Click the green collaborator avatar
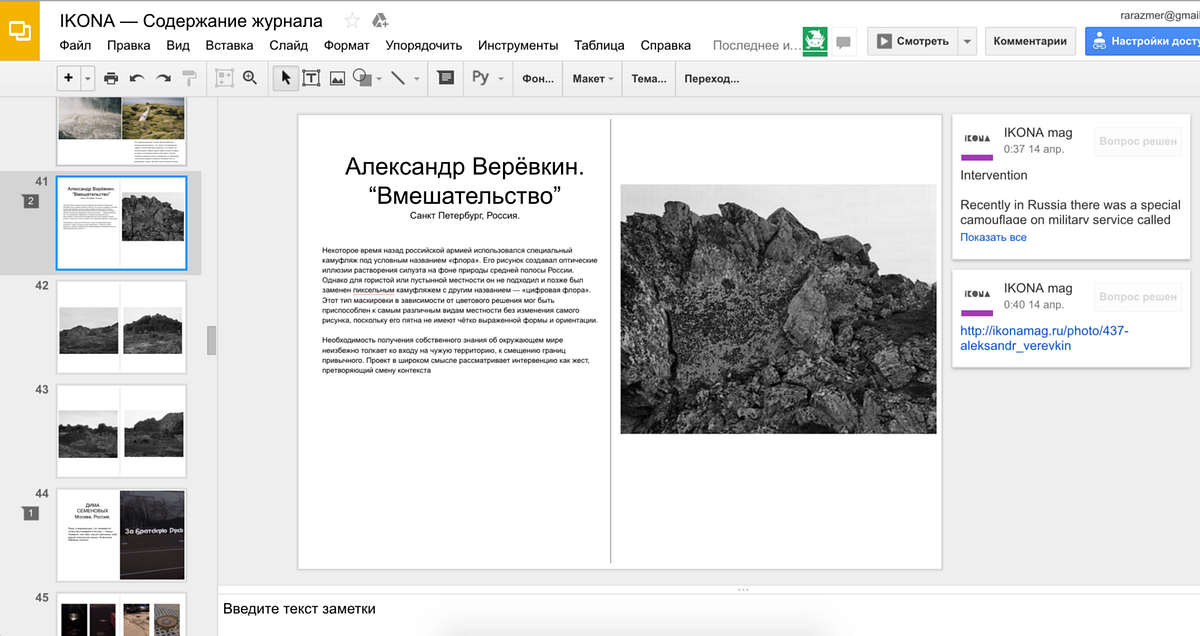The height and width of the screenshot is (636, 1200). point(815,42)
